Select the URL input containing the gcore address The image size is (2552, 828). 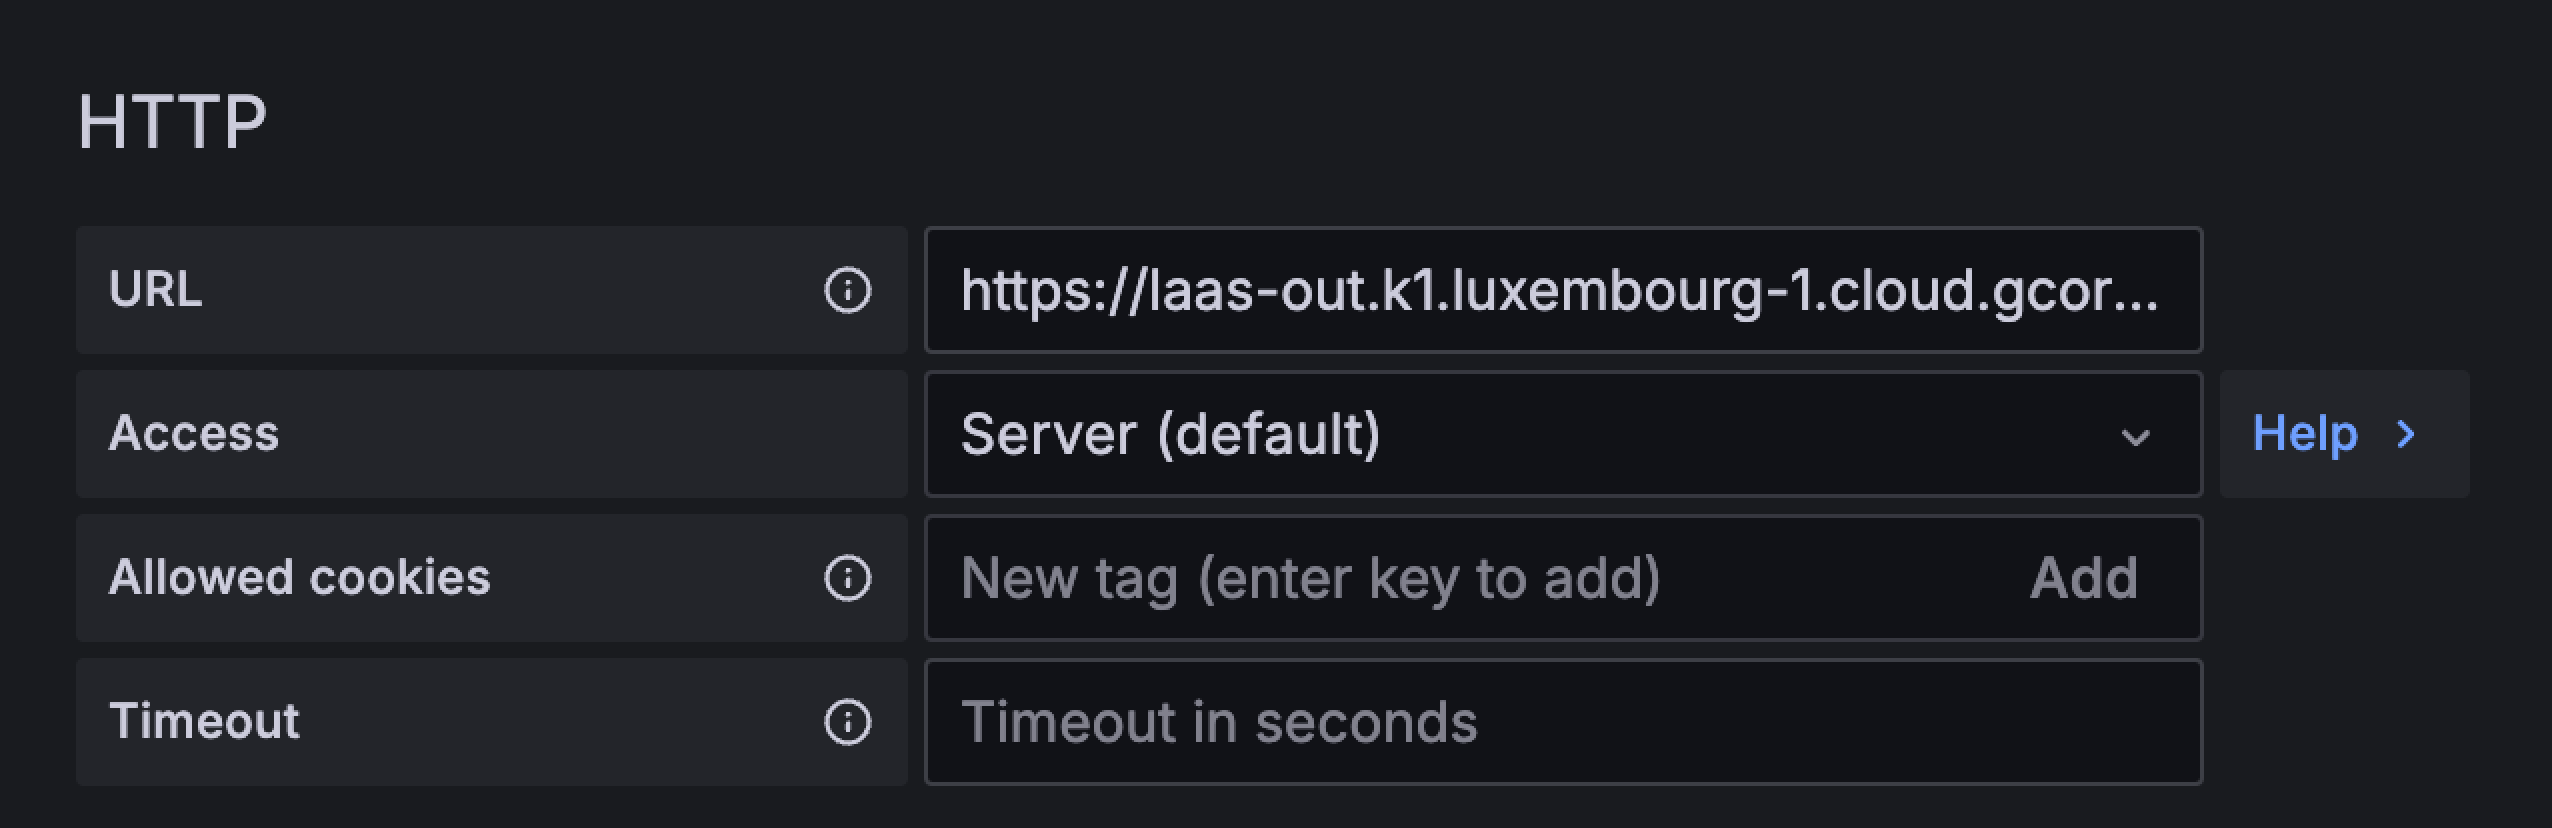point(1560,290)
